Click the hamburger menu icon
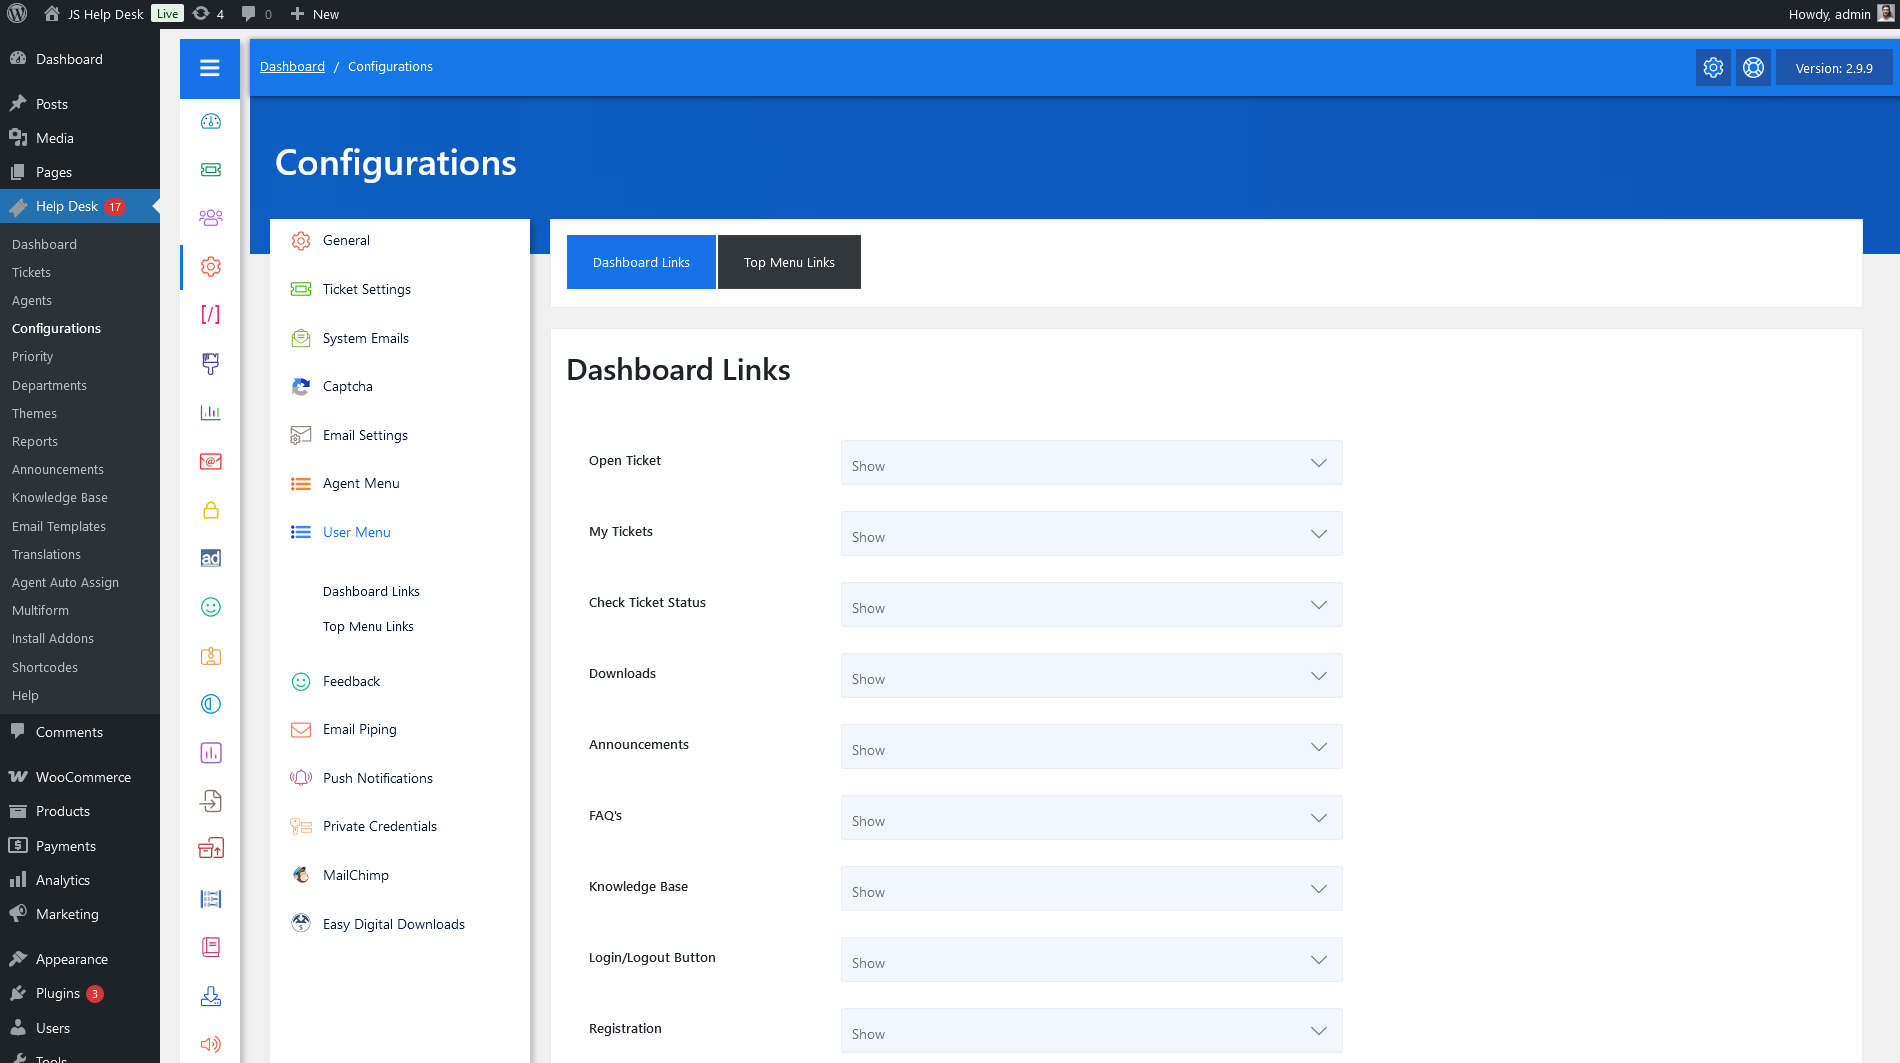This screenshot has height=1063, width=1900. coord(210,68)
